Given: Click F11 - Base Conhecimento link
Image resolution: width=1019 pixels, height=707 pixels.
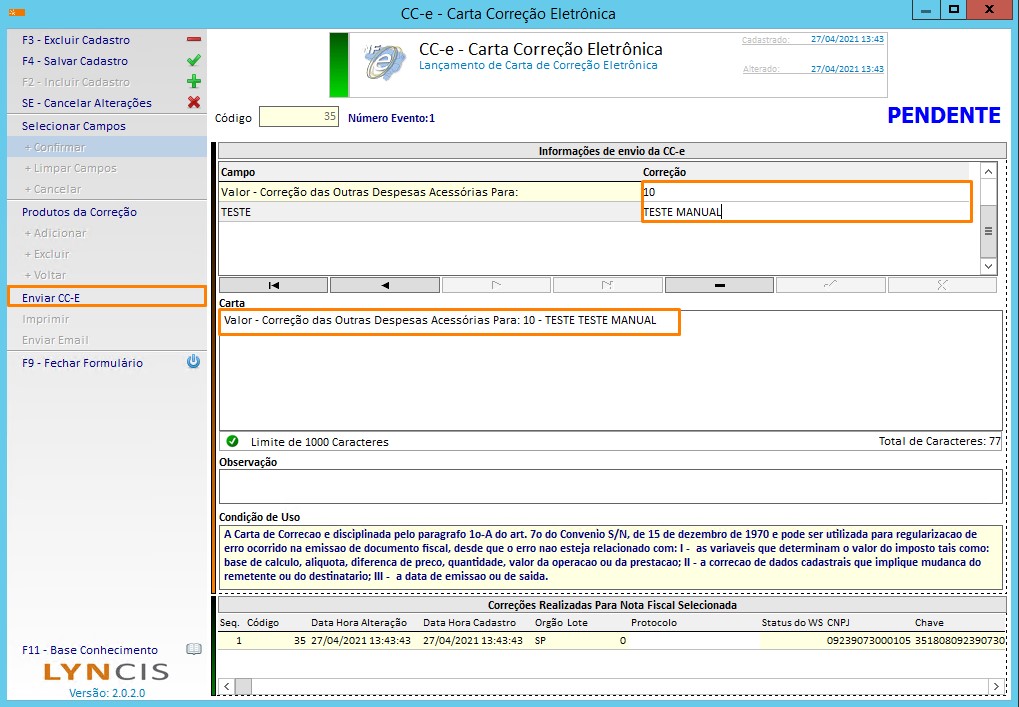Looking at the screenshot, I should [90, 650].
